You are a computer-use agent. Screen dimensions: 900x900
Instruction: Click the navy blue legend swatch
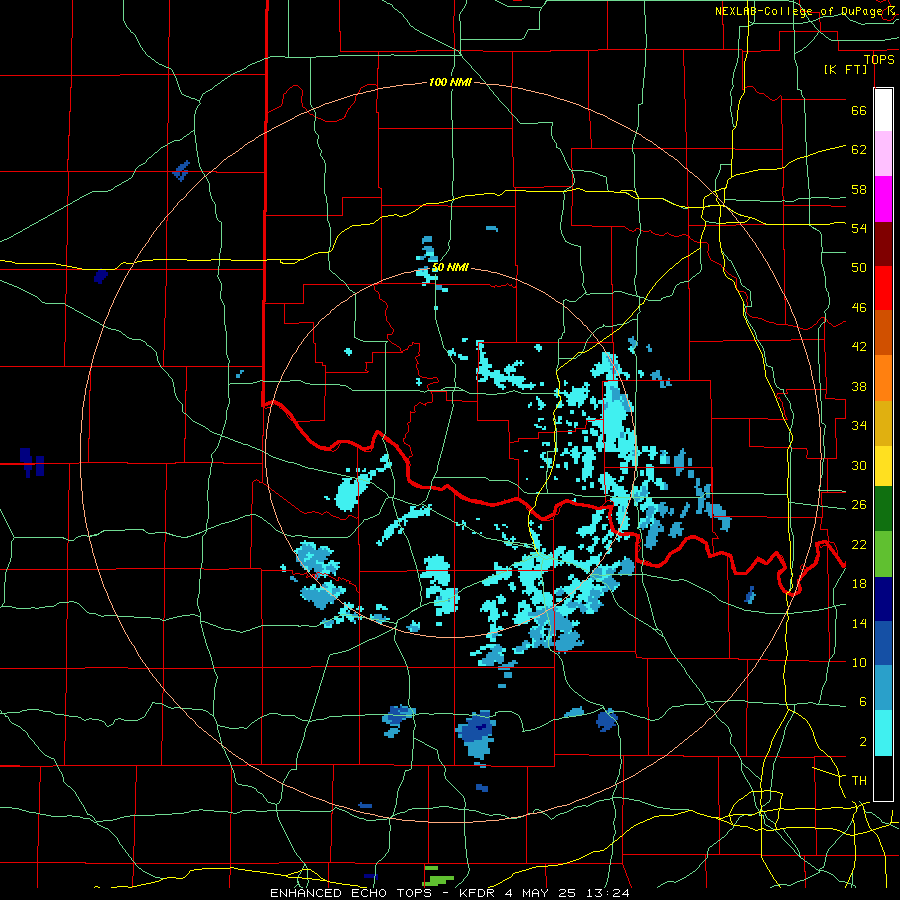(x=883, y=599)
